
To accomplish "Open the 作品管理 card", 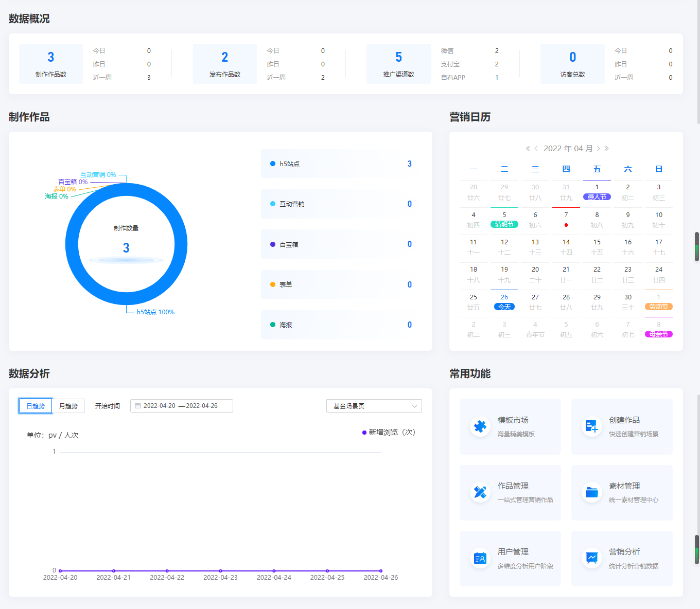I will tap(510, 492).
